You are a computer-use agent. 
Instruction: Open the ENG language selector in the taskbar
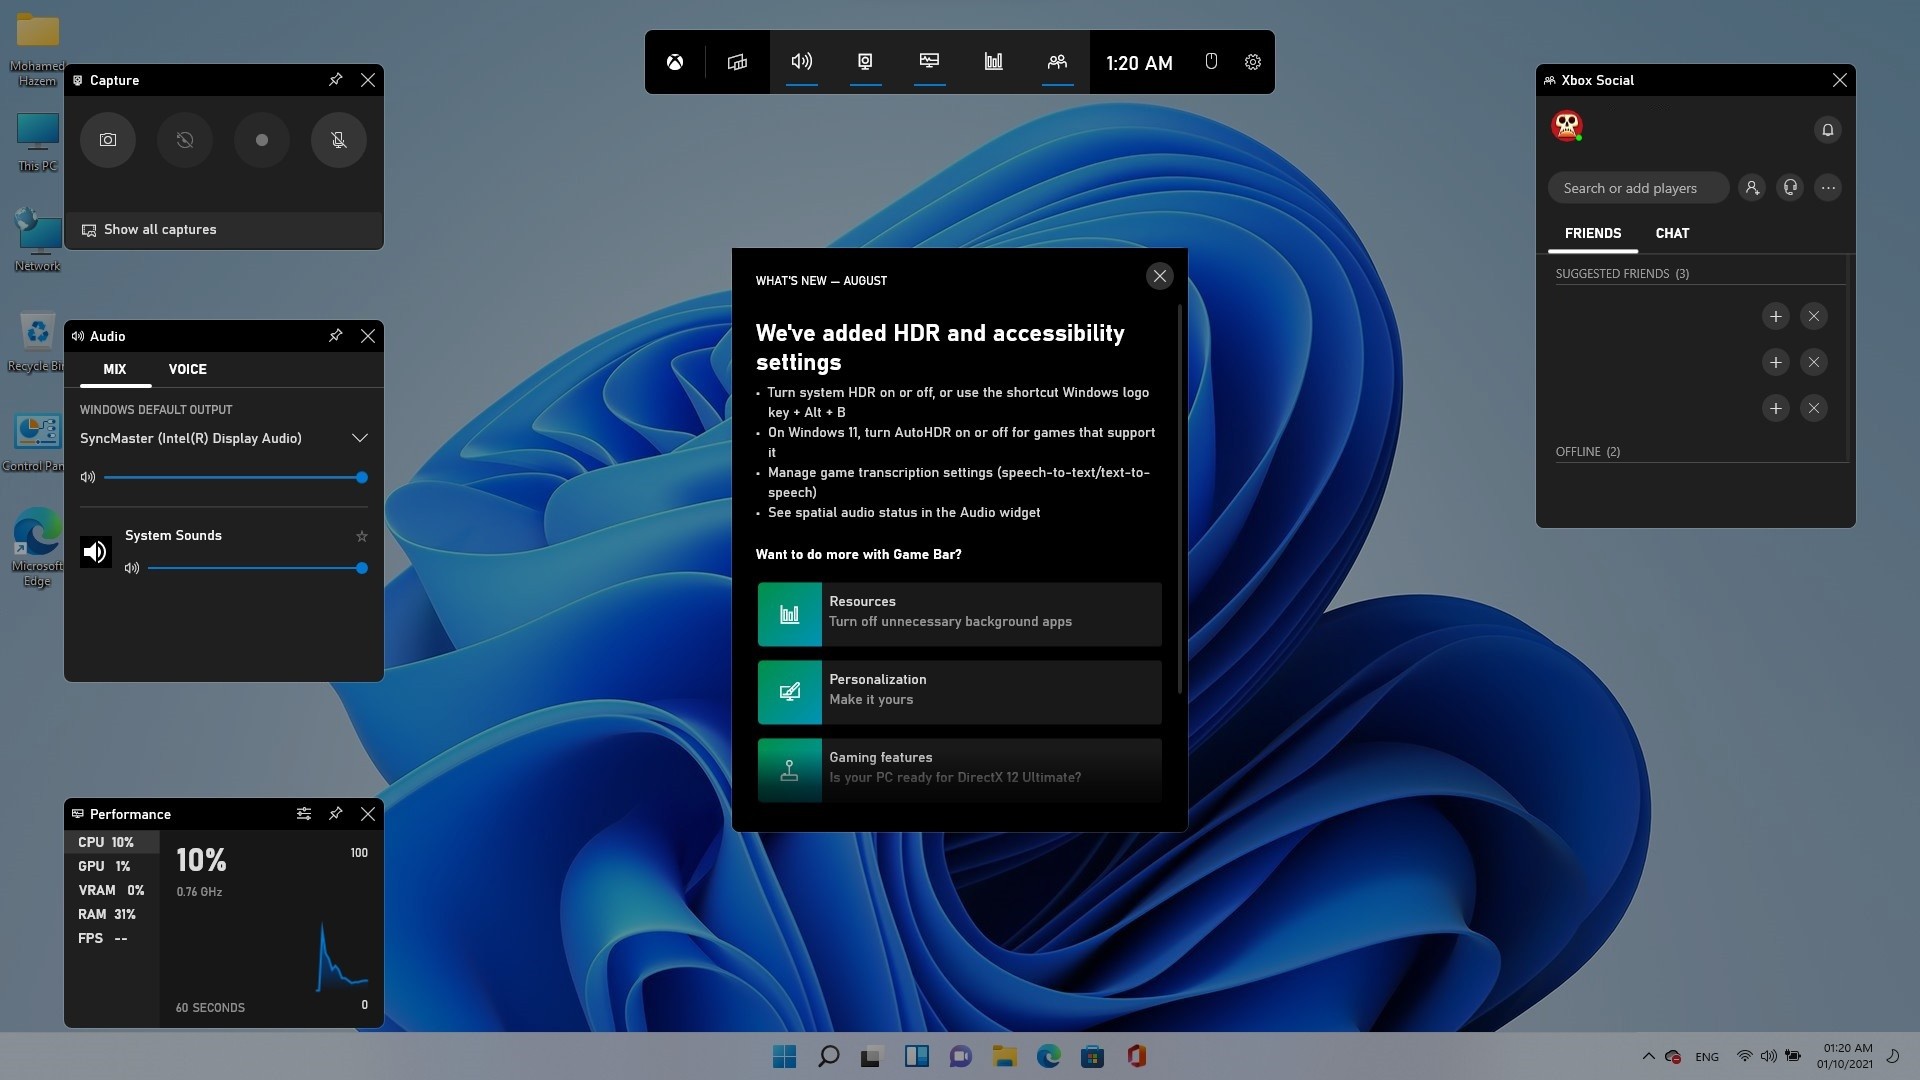pos(1707,1057)
